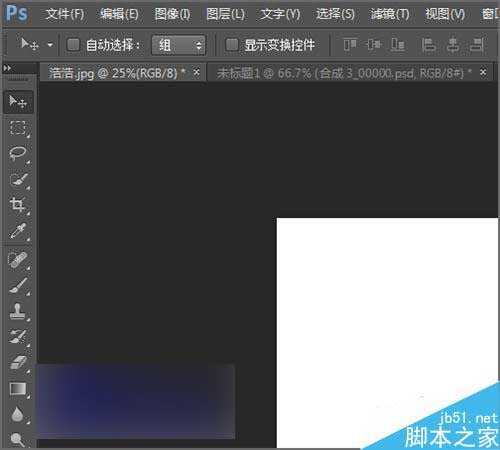The image size is (500, 450).
Task: Select the Brush tool
Action: point(18,286)
